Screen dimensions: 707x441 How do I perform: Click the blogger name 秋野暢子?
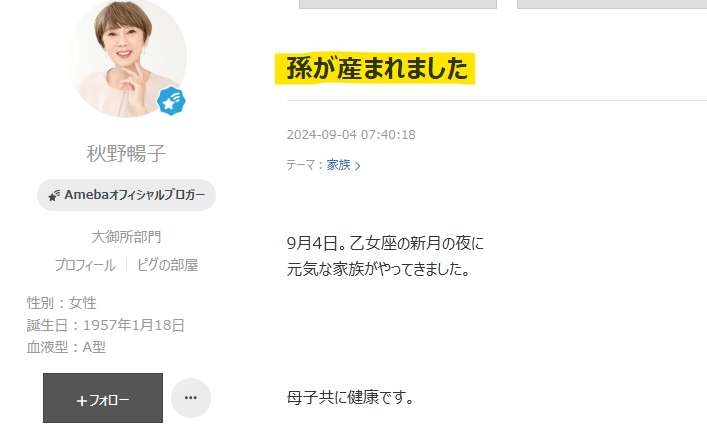coord(126,153)
